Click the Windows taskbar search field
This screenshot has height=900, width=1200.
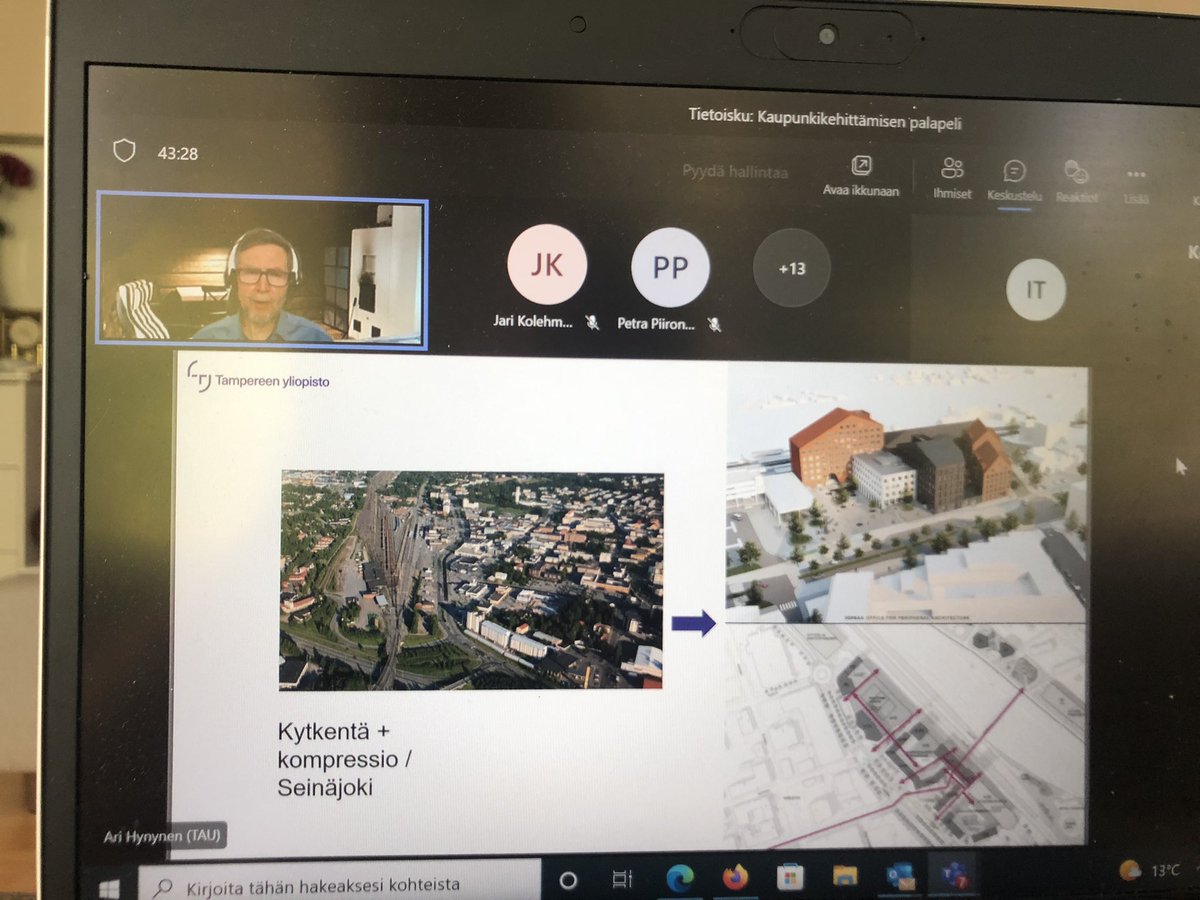tap(341, 885)
